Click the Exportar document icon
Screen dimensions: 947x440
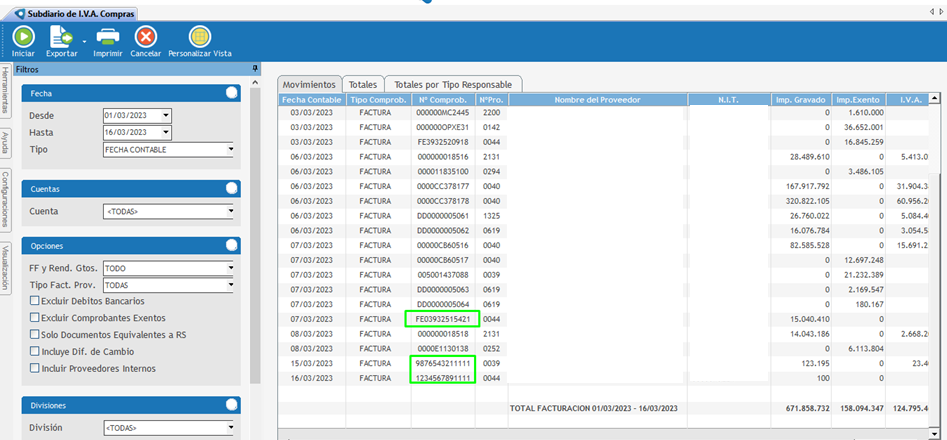point(60,37)
